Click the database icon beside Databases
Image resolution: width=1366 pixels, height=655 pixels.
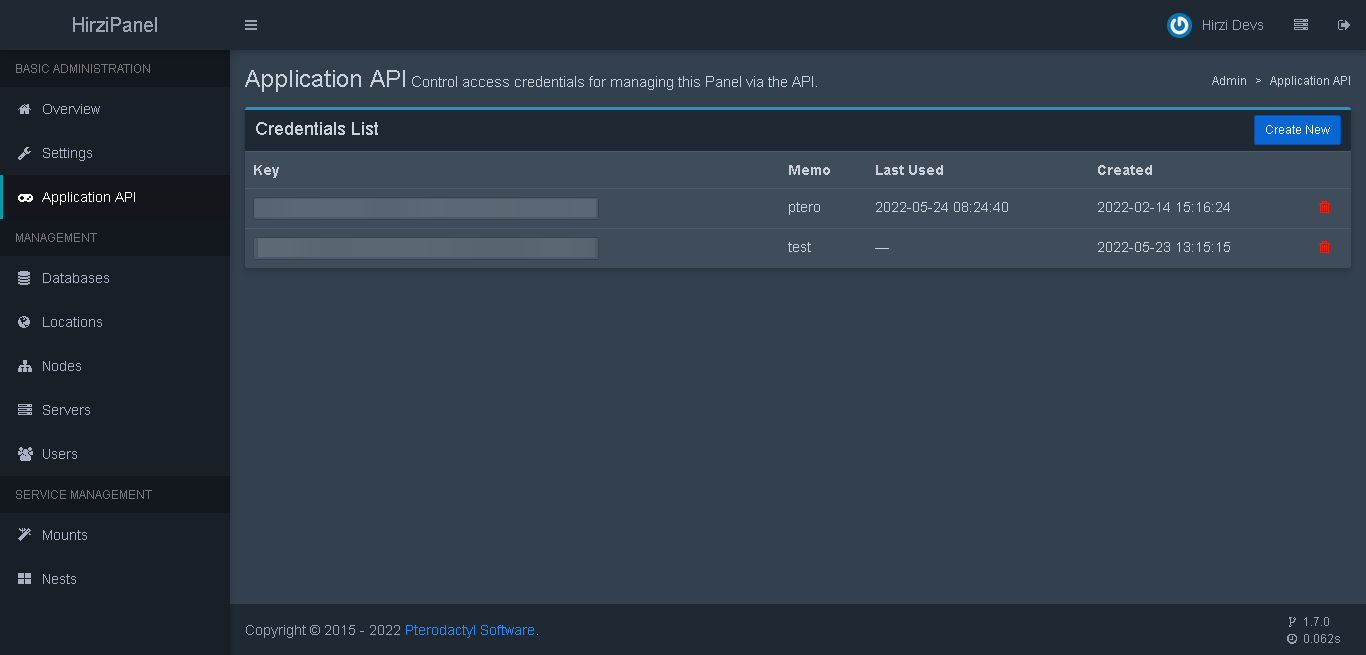[24, 278]
